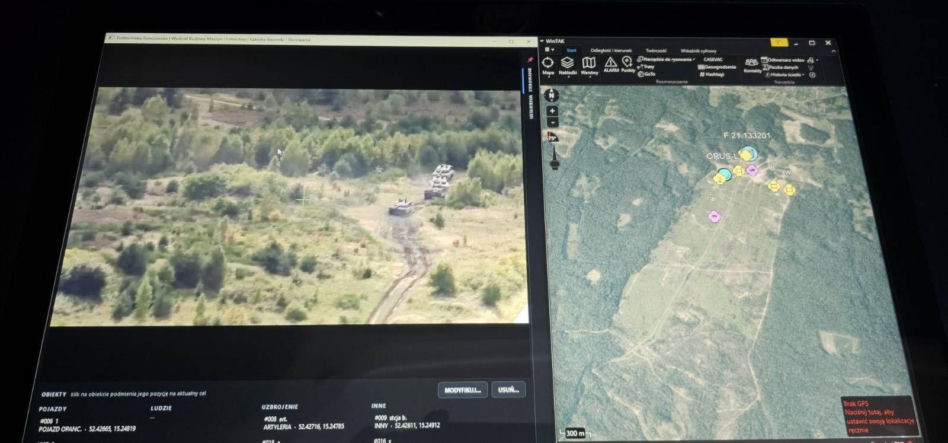Open the Geoogrodzenia geofence tool
Viewport: 948px width, 443px height.
click(717, 66)
